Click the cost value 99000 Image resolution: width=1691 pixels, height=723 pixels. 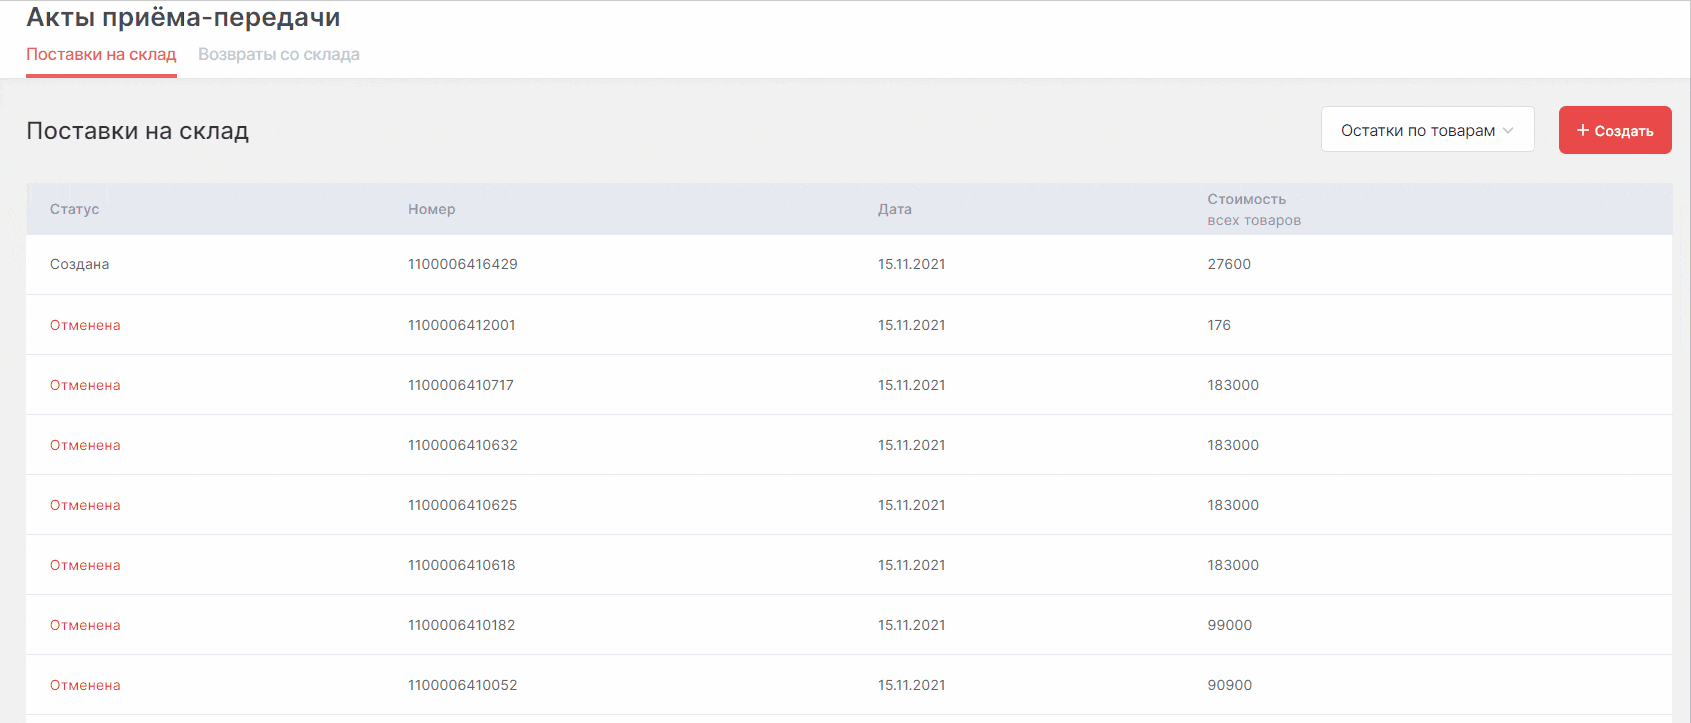[1230, 625]
